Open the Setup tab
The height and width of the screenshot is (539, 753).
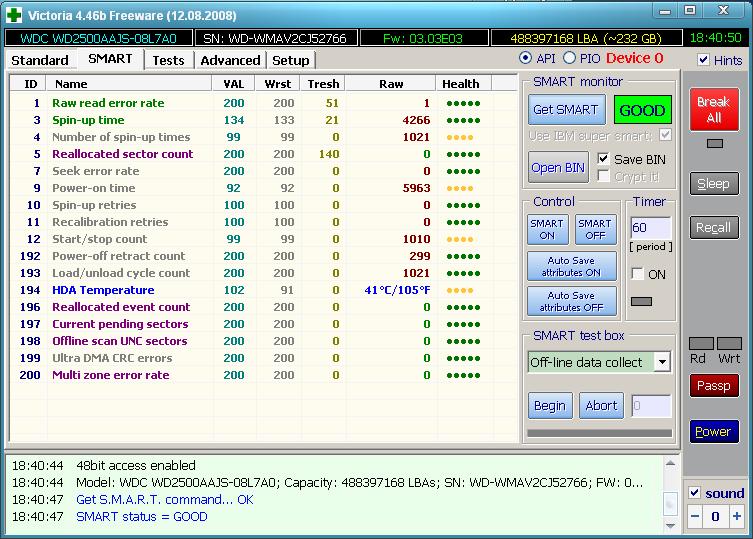291,61
